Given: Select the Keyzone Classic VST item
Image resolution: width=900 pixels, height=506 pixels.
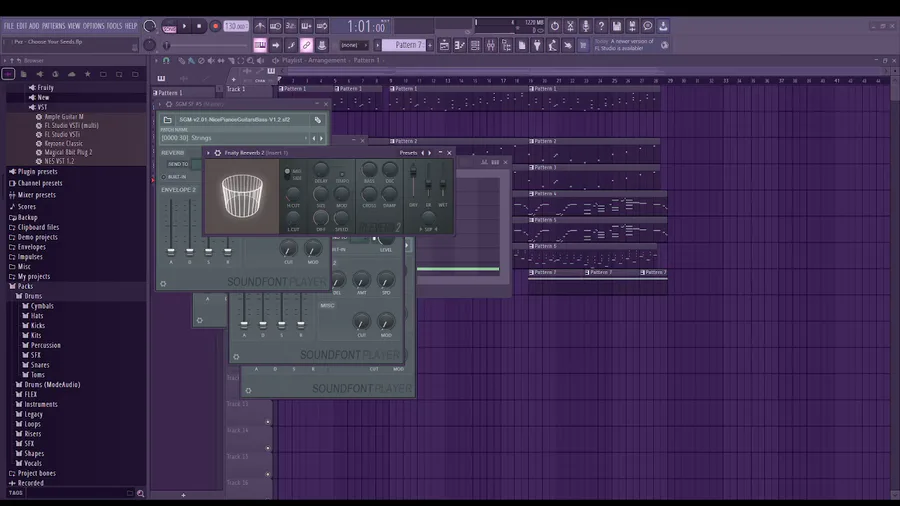Looking at the screenshot, I should pos(63,143).
